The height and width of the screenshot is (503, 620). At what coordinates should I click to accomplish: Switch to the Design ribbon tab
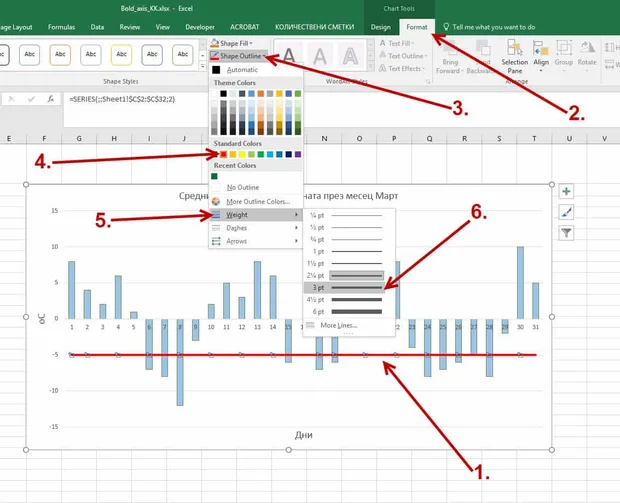click(380, 27)
